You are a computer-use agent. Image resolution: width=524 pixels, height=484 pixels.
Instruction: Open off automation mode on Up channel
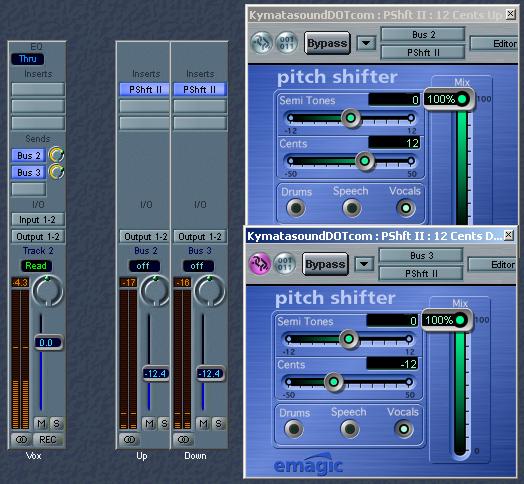144,266
